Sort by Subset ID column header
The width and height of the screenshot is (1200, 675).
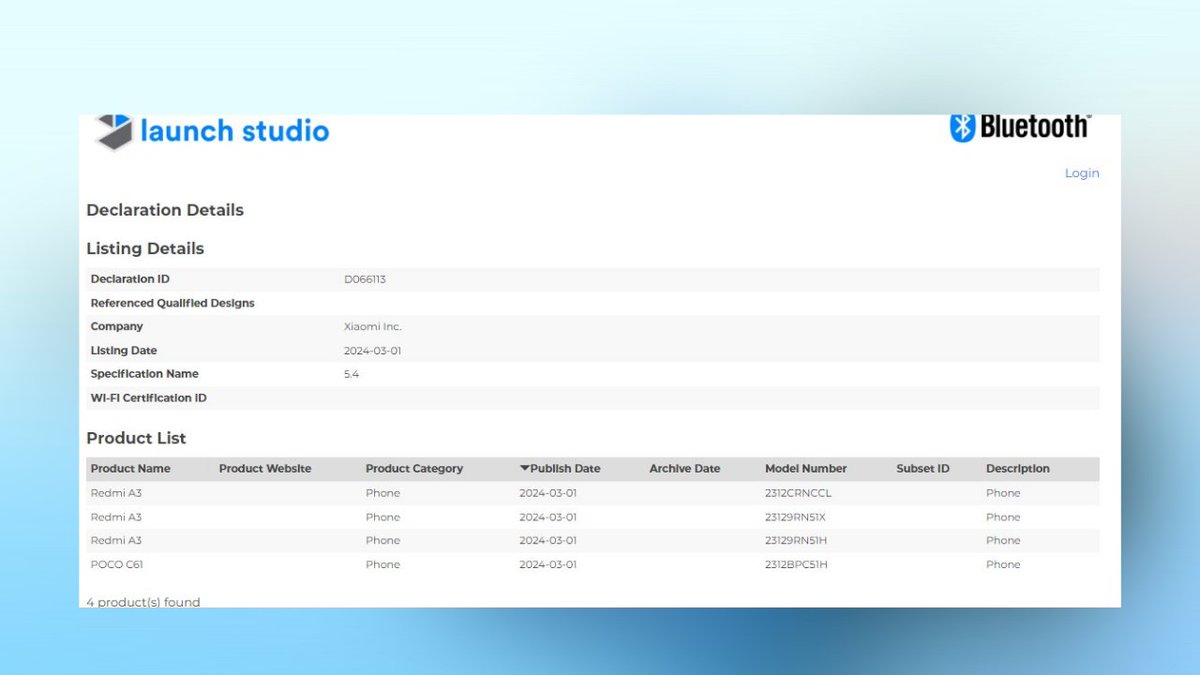(923, 468)
